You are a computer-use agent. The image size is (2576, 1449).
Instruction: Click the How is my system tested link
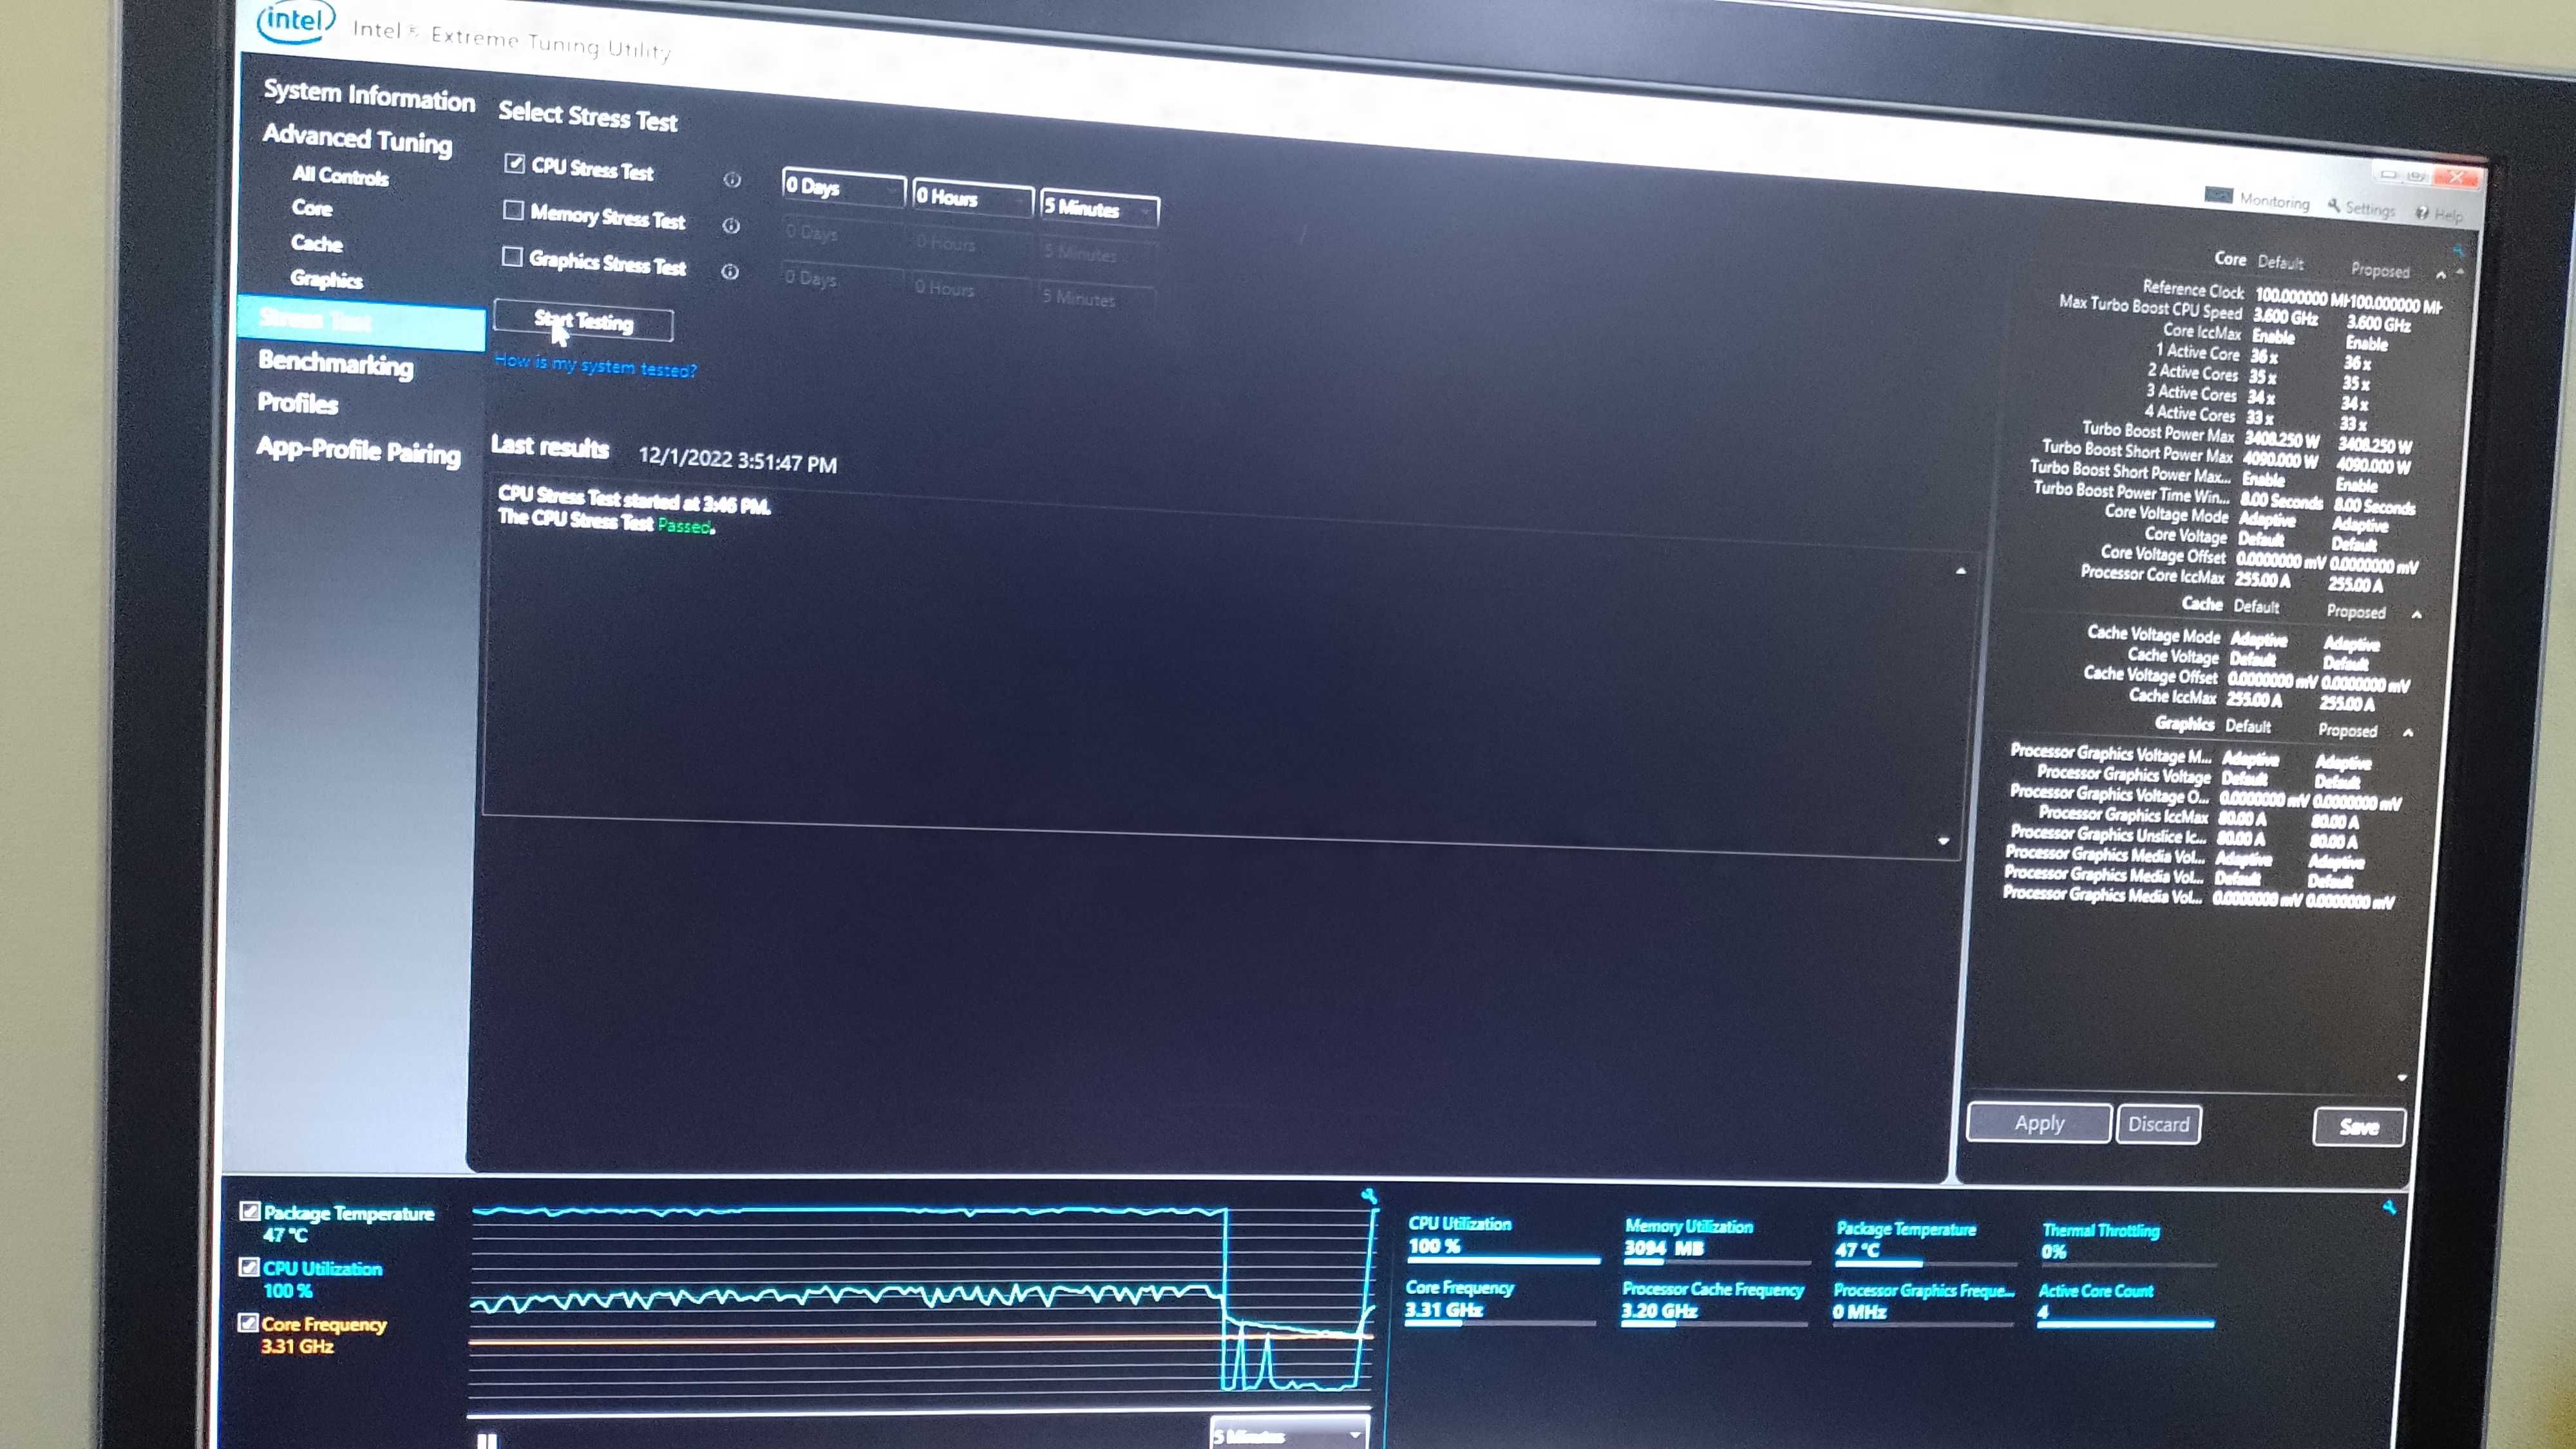click(594, 366)
